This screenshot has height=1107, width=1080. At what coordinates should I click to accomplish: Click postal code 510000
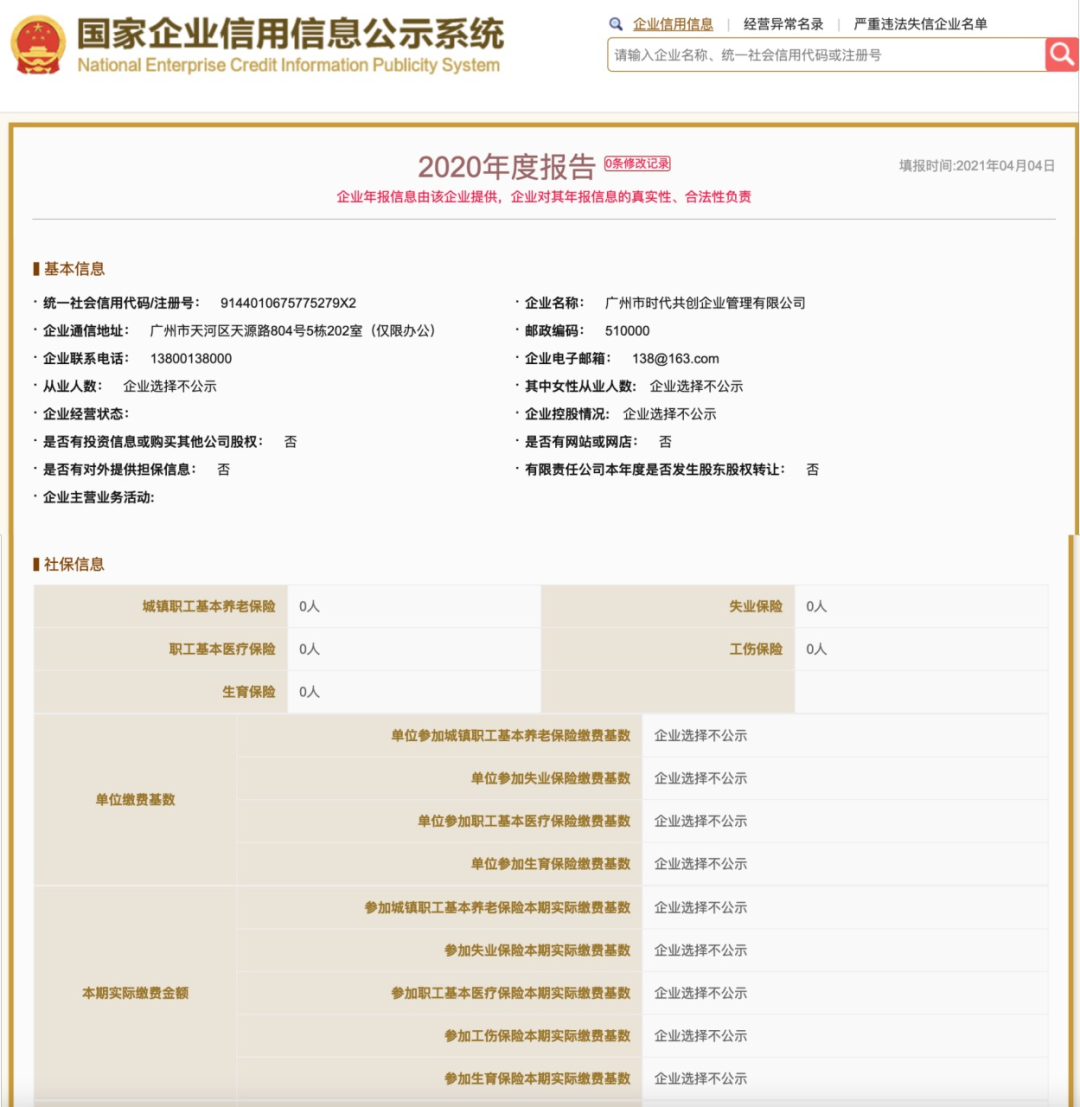point(627,331)
